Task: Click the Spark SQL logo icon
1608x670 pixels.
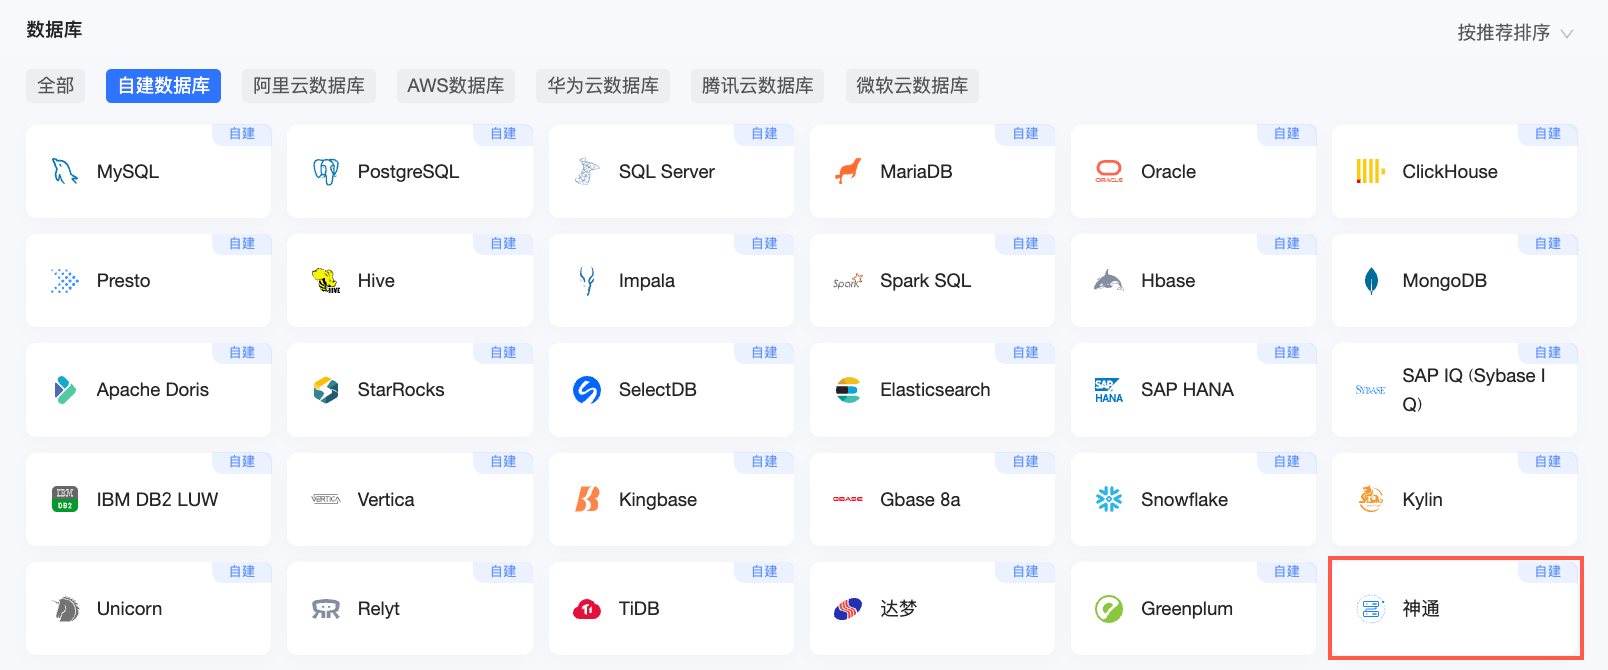Action: (848, 281)
